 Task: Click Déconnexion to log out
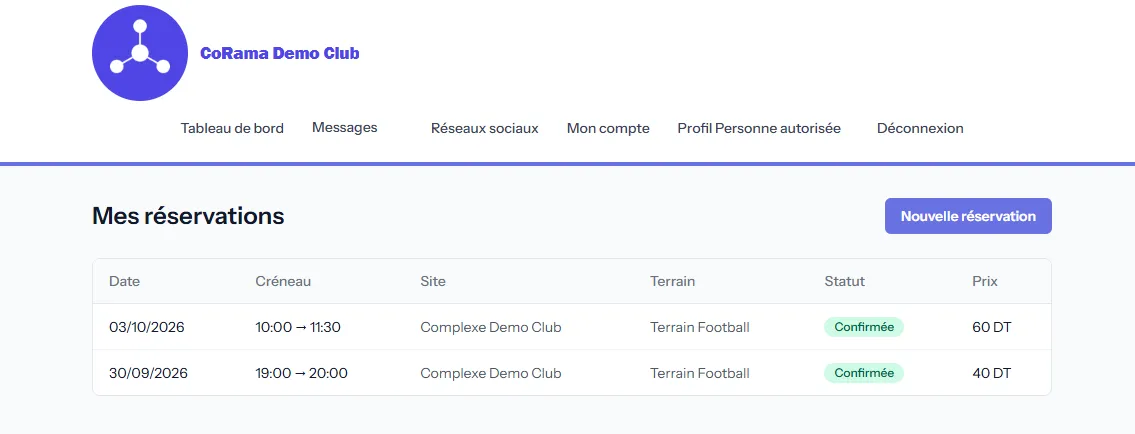[x=920, y=129]
